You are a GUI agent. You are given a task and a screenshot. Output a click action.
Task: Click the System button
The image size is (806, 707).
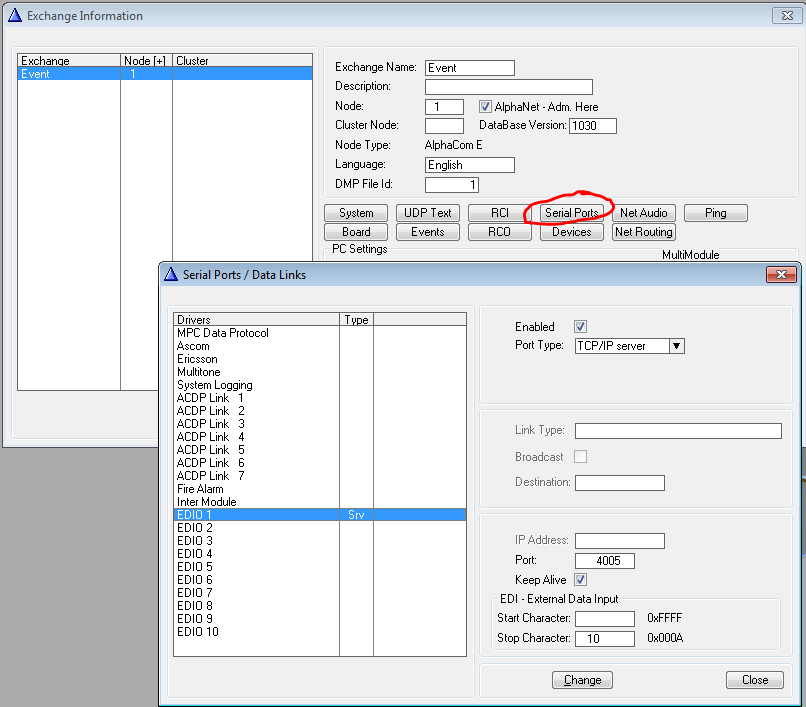click(356, 213)
